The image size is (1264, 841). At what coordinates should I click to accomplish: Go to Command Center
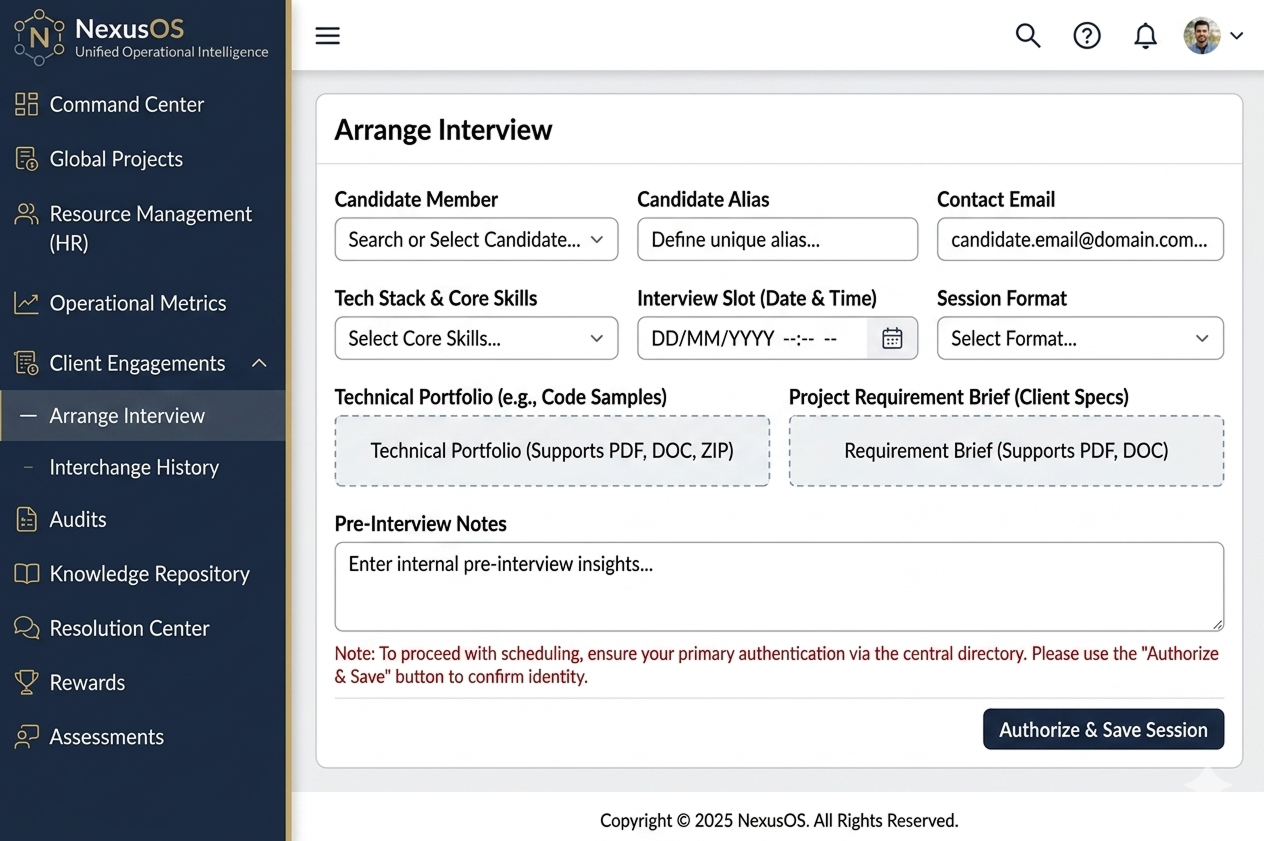point(126,104)
